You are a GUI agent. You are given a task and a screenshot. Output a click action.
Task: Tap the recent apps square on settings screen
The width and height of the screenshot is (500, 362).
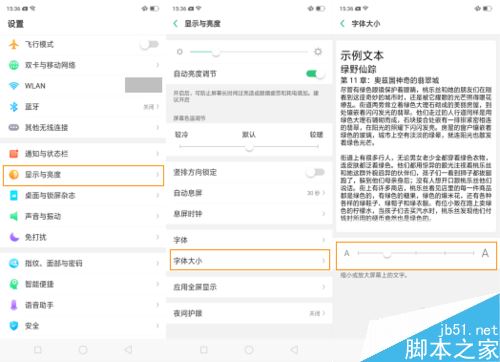point(38,350)
